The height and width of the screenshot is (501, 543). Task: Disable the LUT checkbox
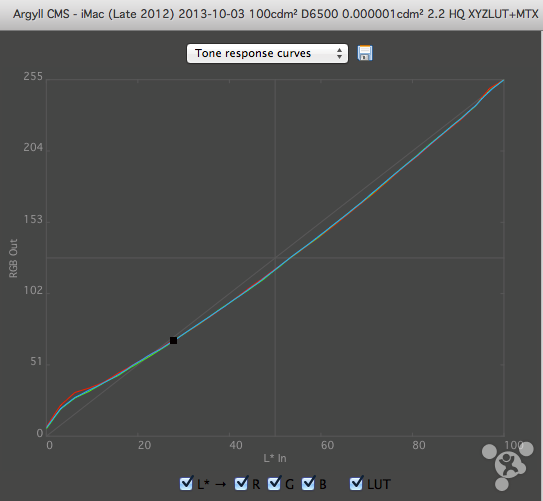[356, 483]
